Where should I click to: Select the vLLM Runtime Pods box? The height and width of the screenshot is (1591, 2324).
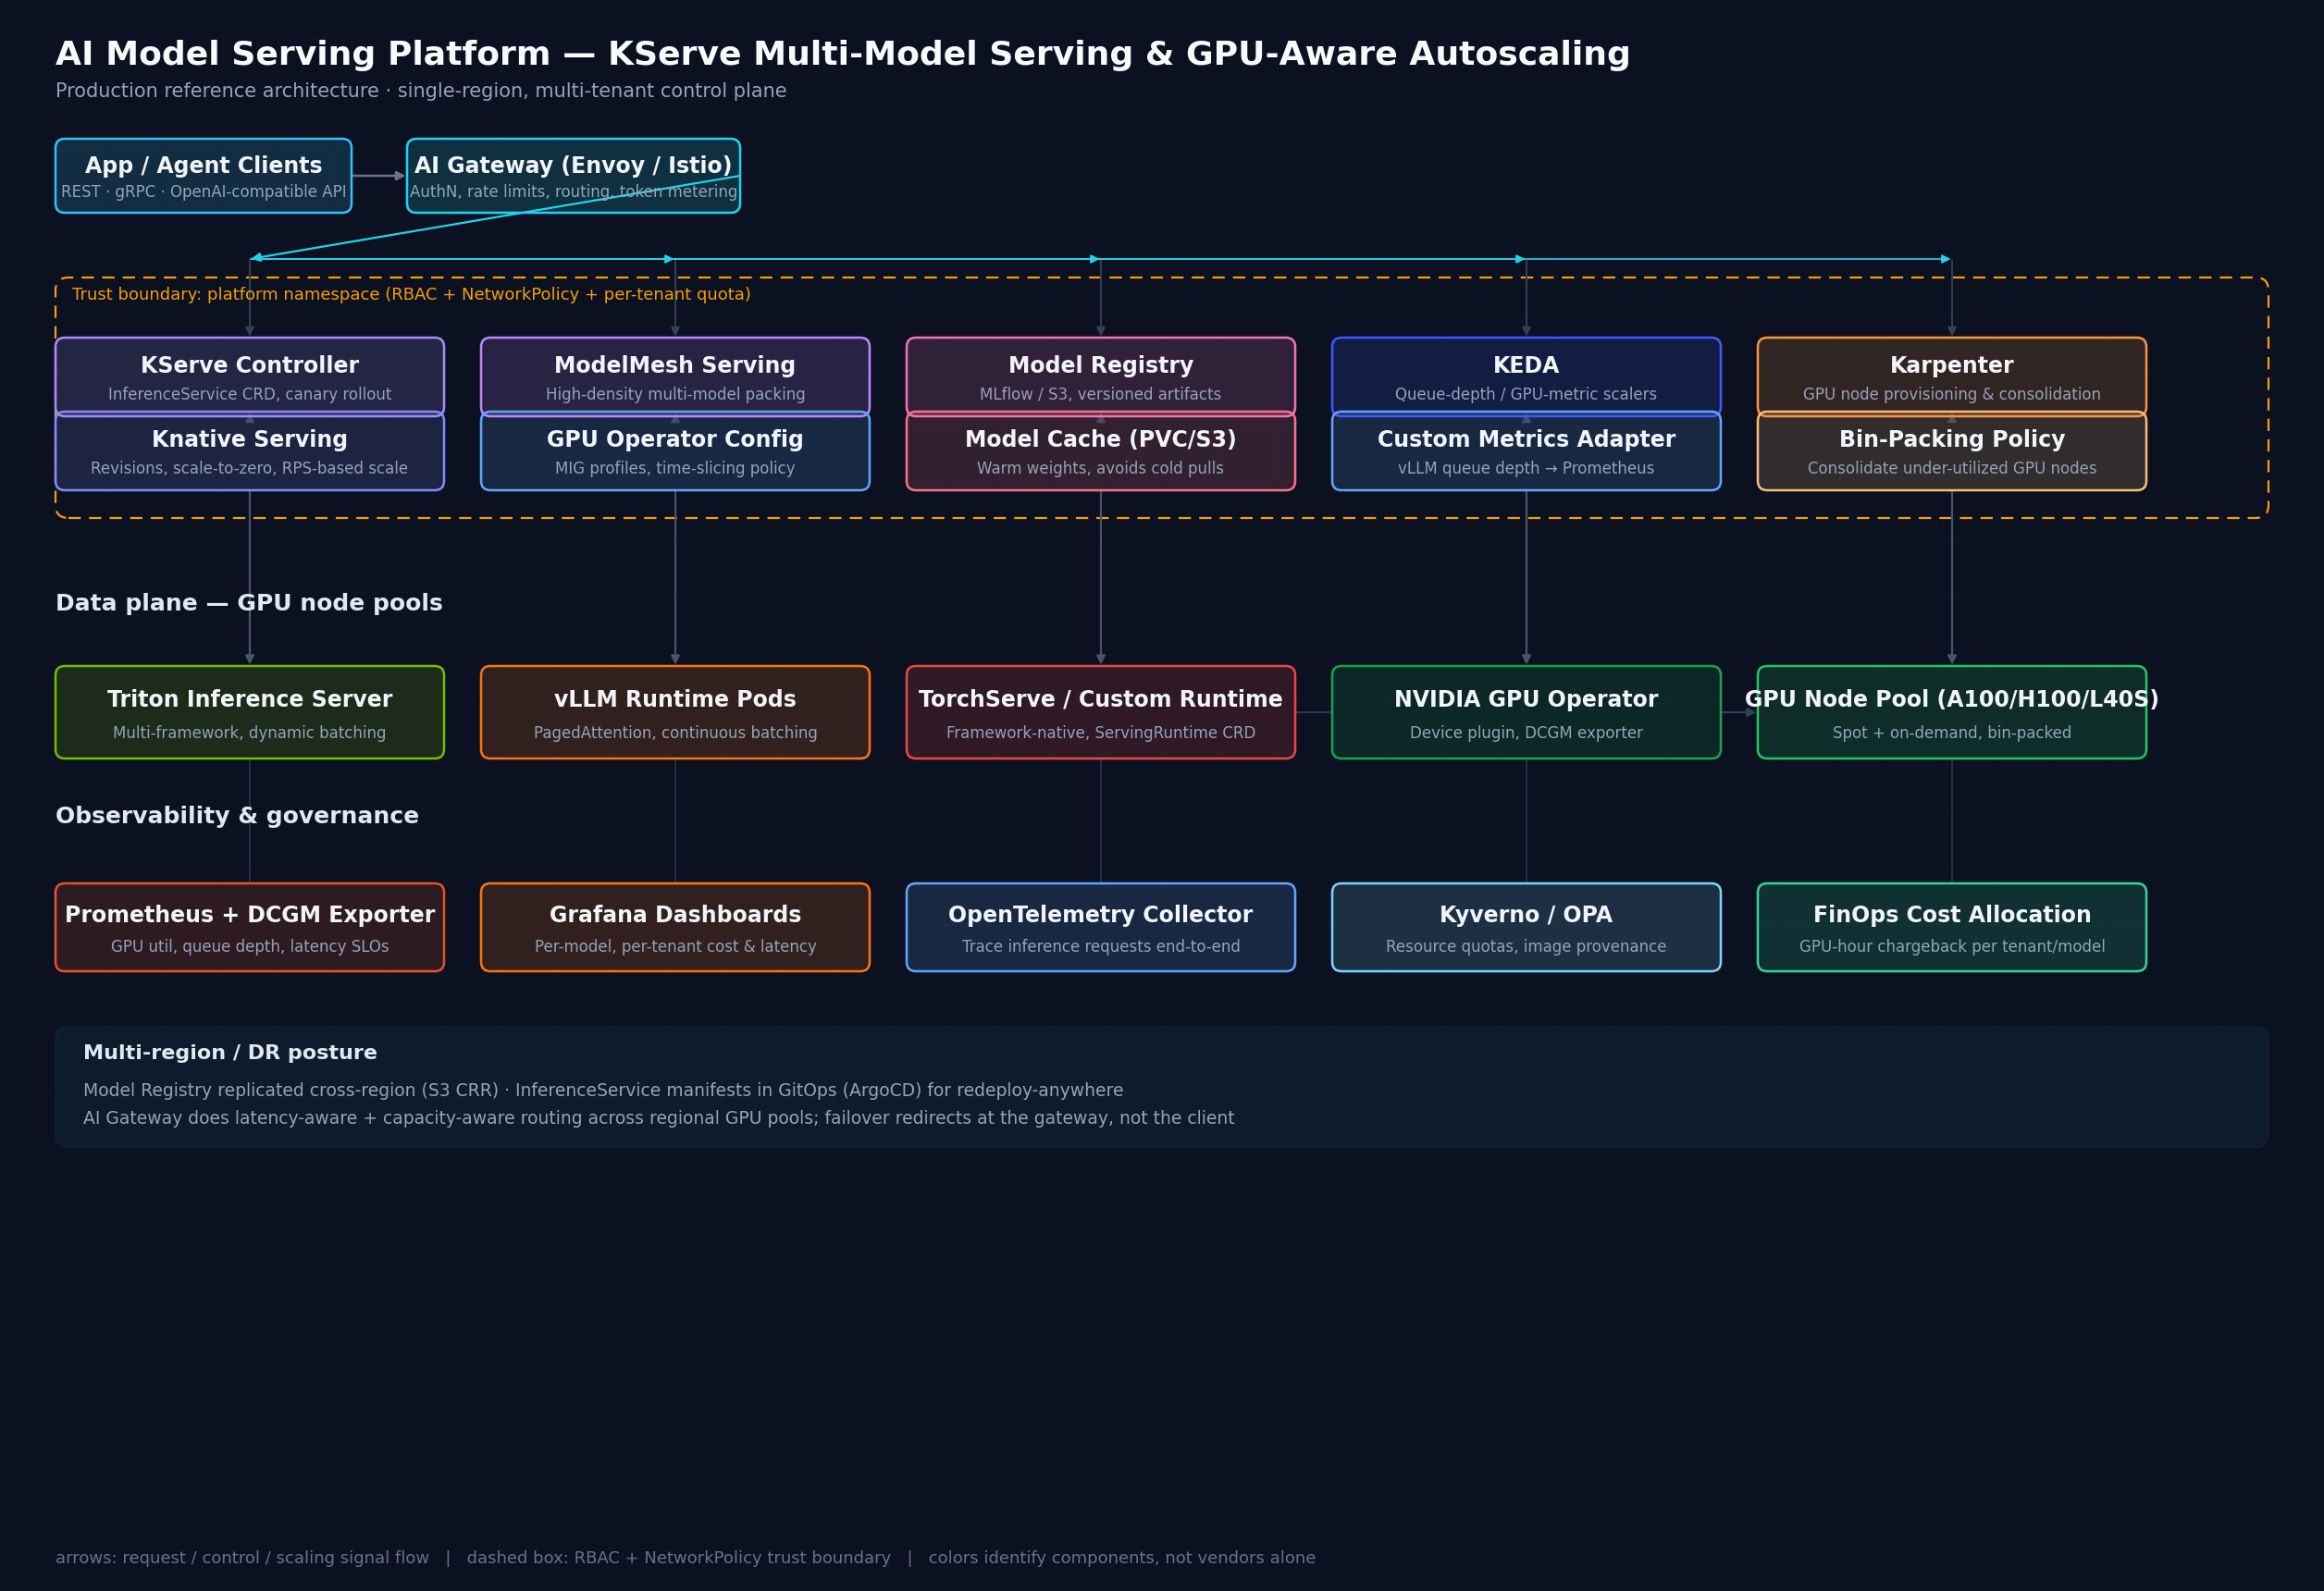pyautogui.click(x=675, y=712)
